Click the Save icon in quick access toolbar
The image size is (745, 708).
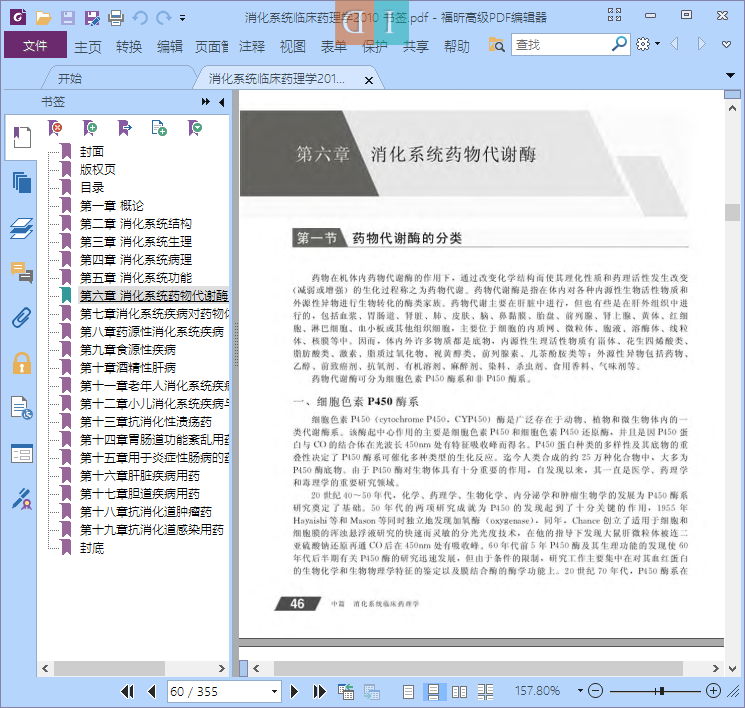coord(67,18)
